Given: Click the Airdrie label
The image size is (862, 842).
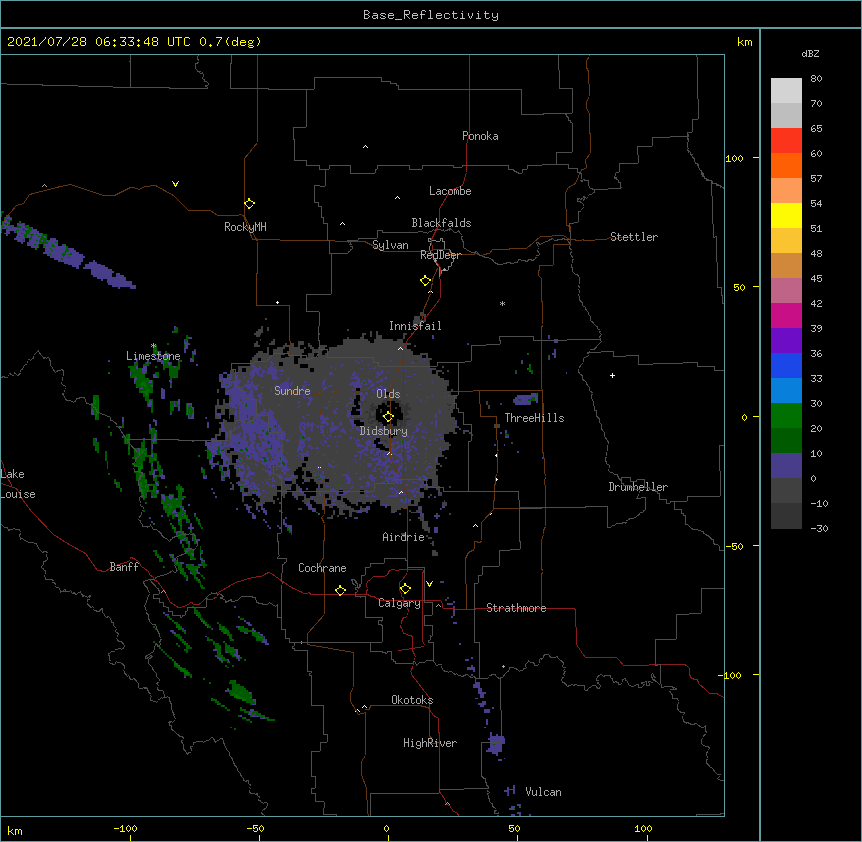Looking at the screenshot, I should [404, 537].
